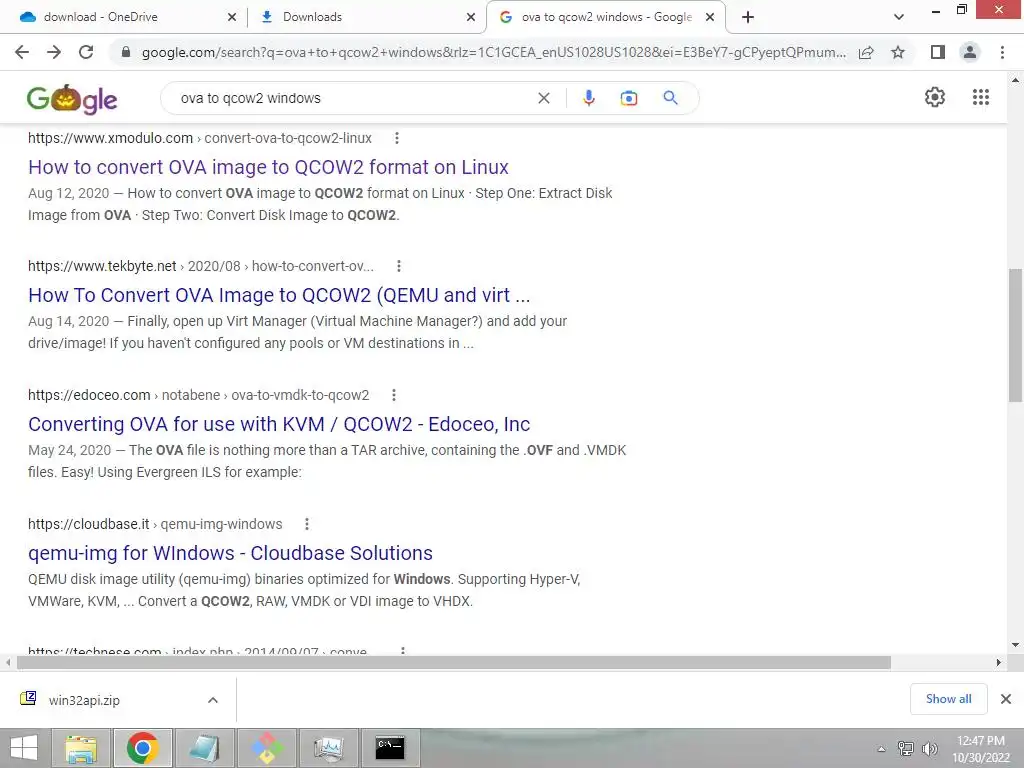This screenshot has height=768, width=1024.
Task: Bookmark this page with the star
Action: pos(898,52)
